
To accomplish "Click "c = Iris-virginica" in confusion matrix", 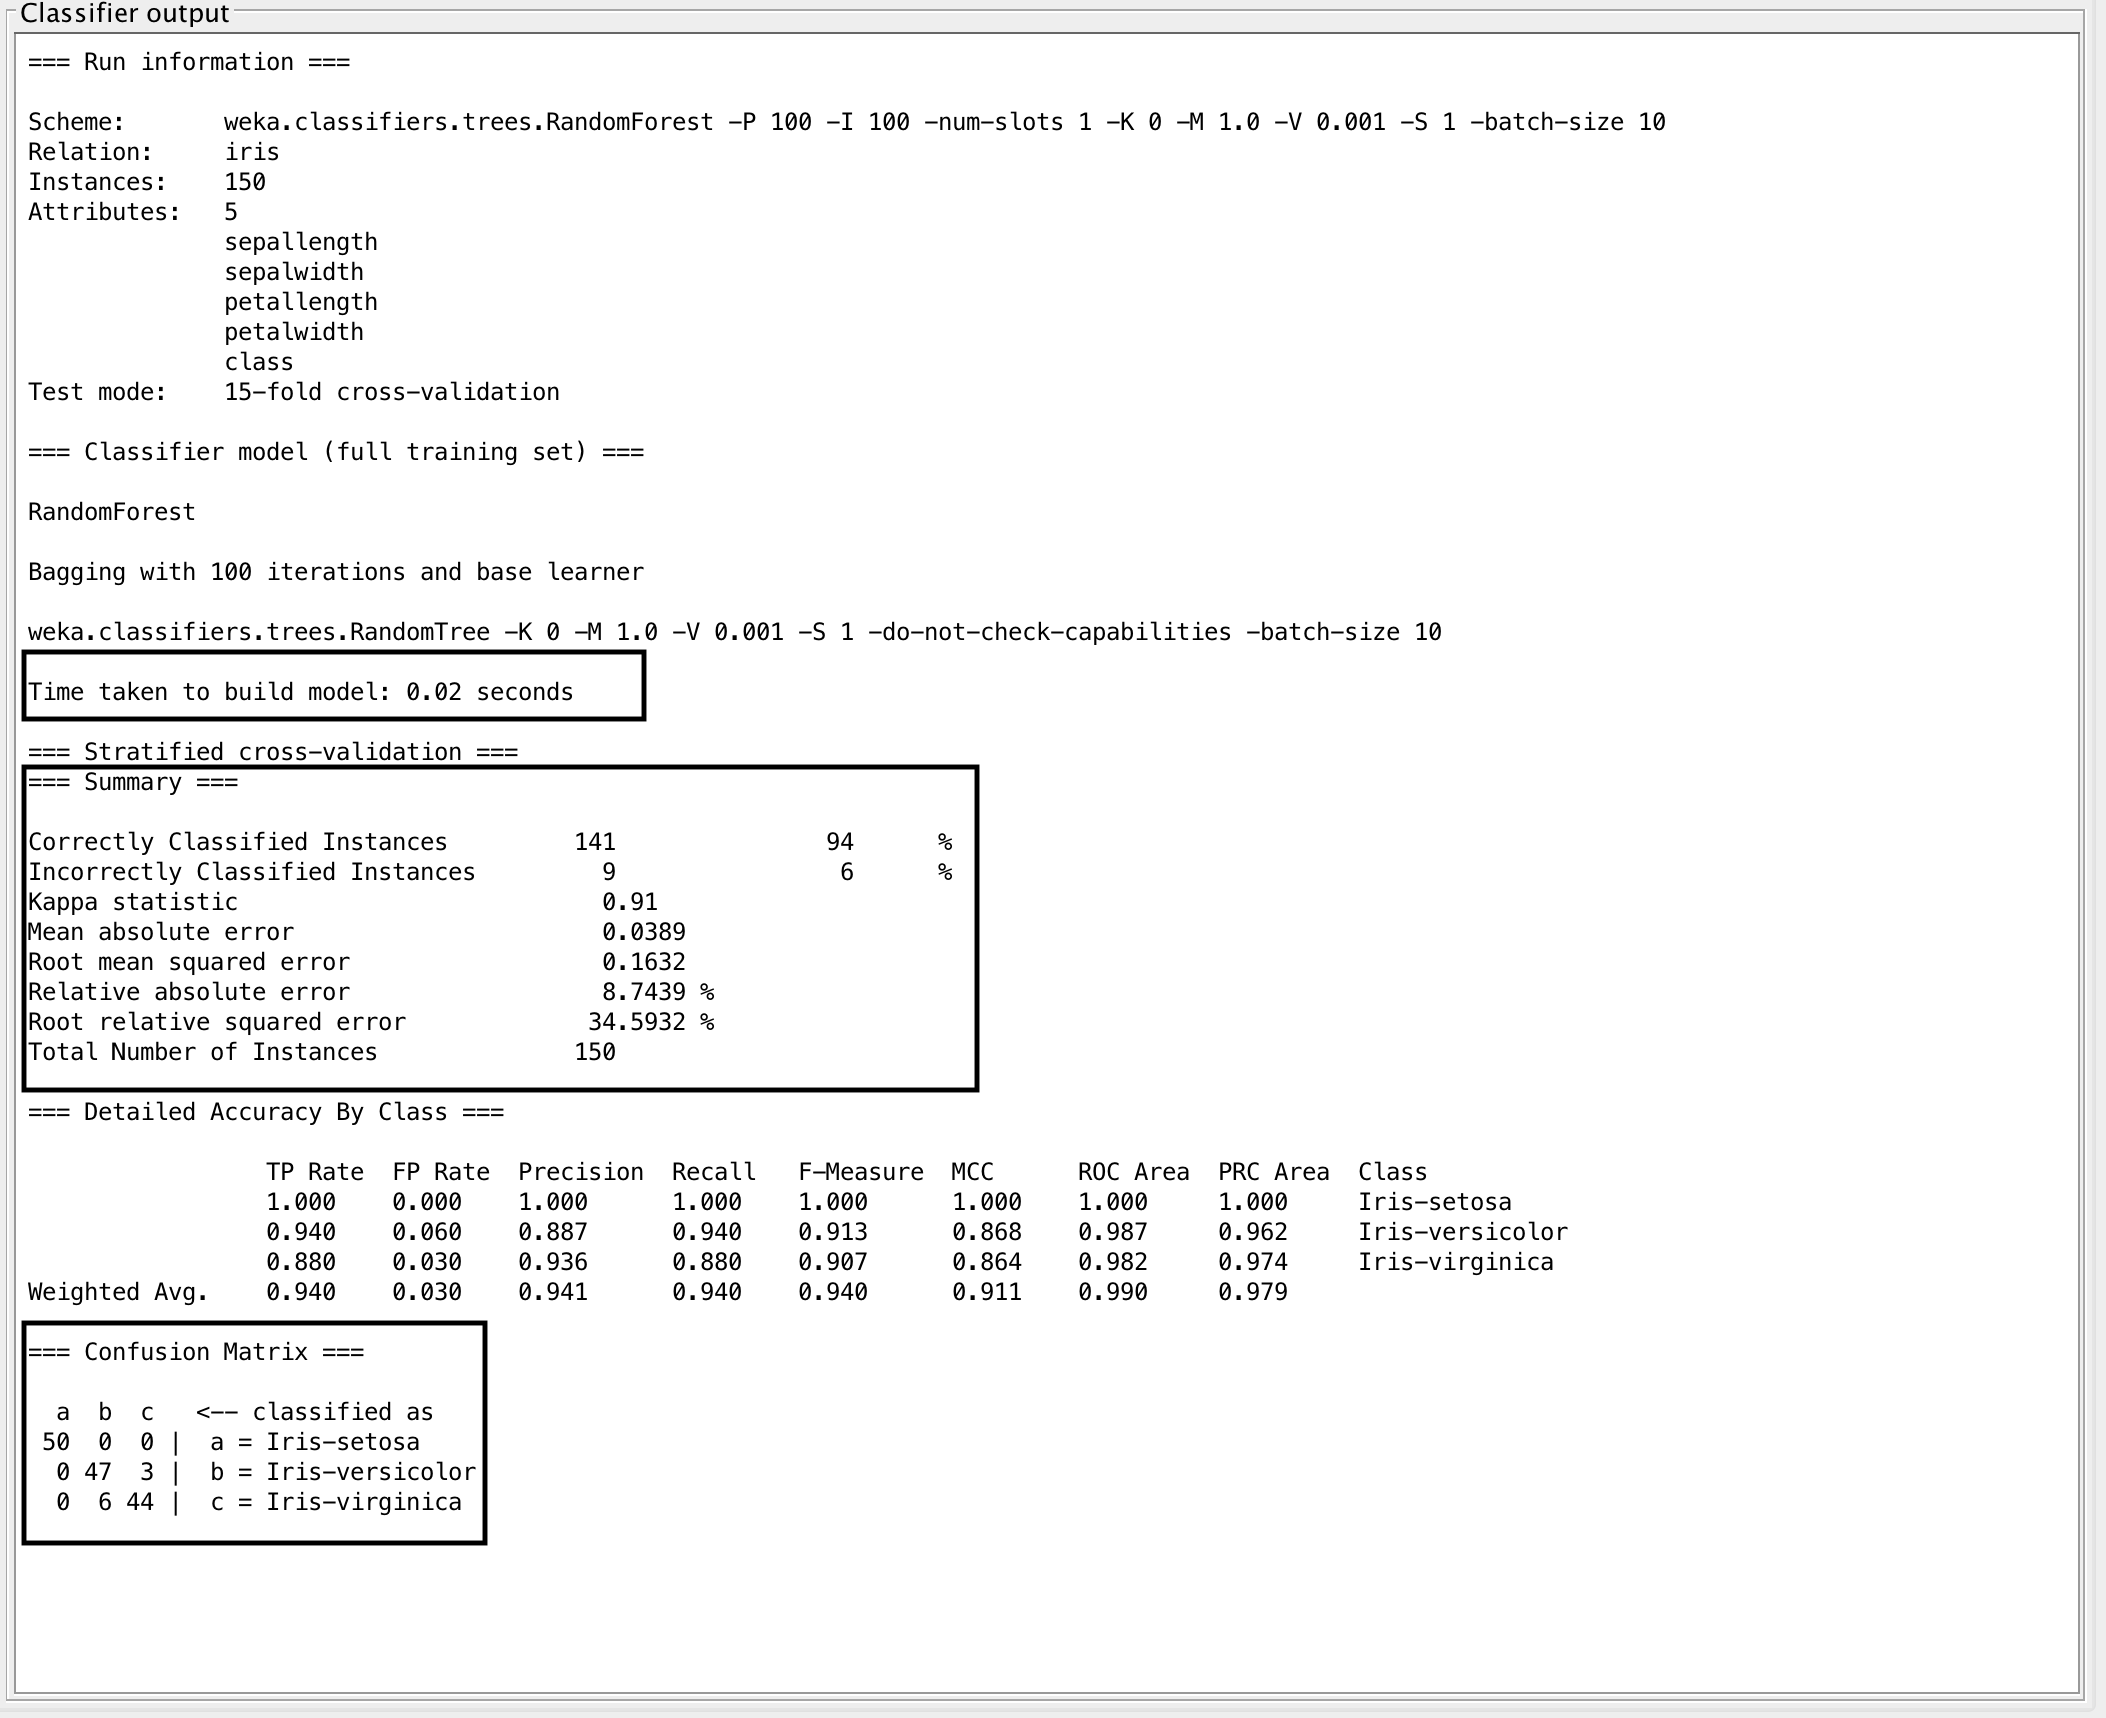I will click(336, 1502).
